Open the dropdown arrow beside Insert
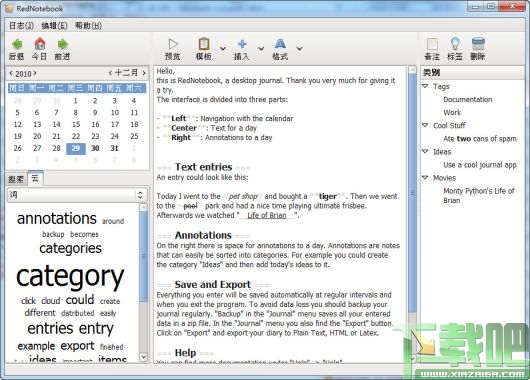 coord(261,48)
